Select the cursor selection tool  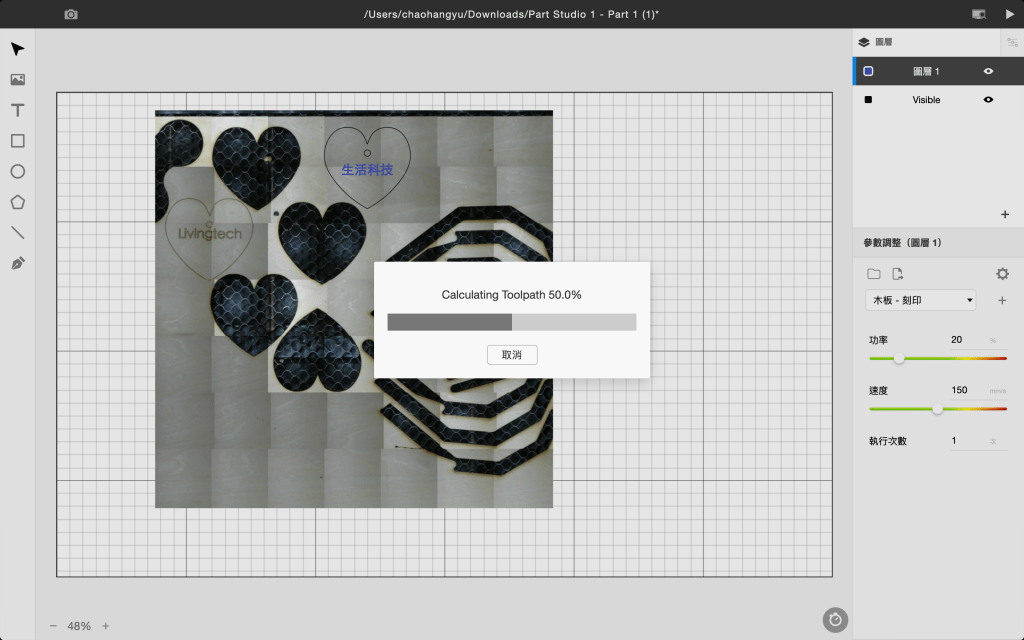tap(17, 49)
